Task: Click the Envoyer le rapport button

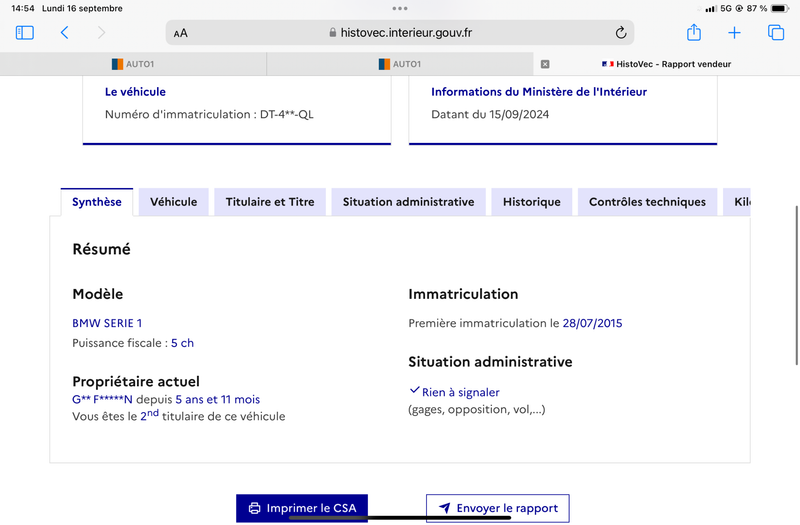Action: tap(498, 508)
